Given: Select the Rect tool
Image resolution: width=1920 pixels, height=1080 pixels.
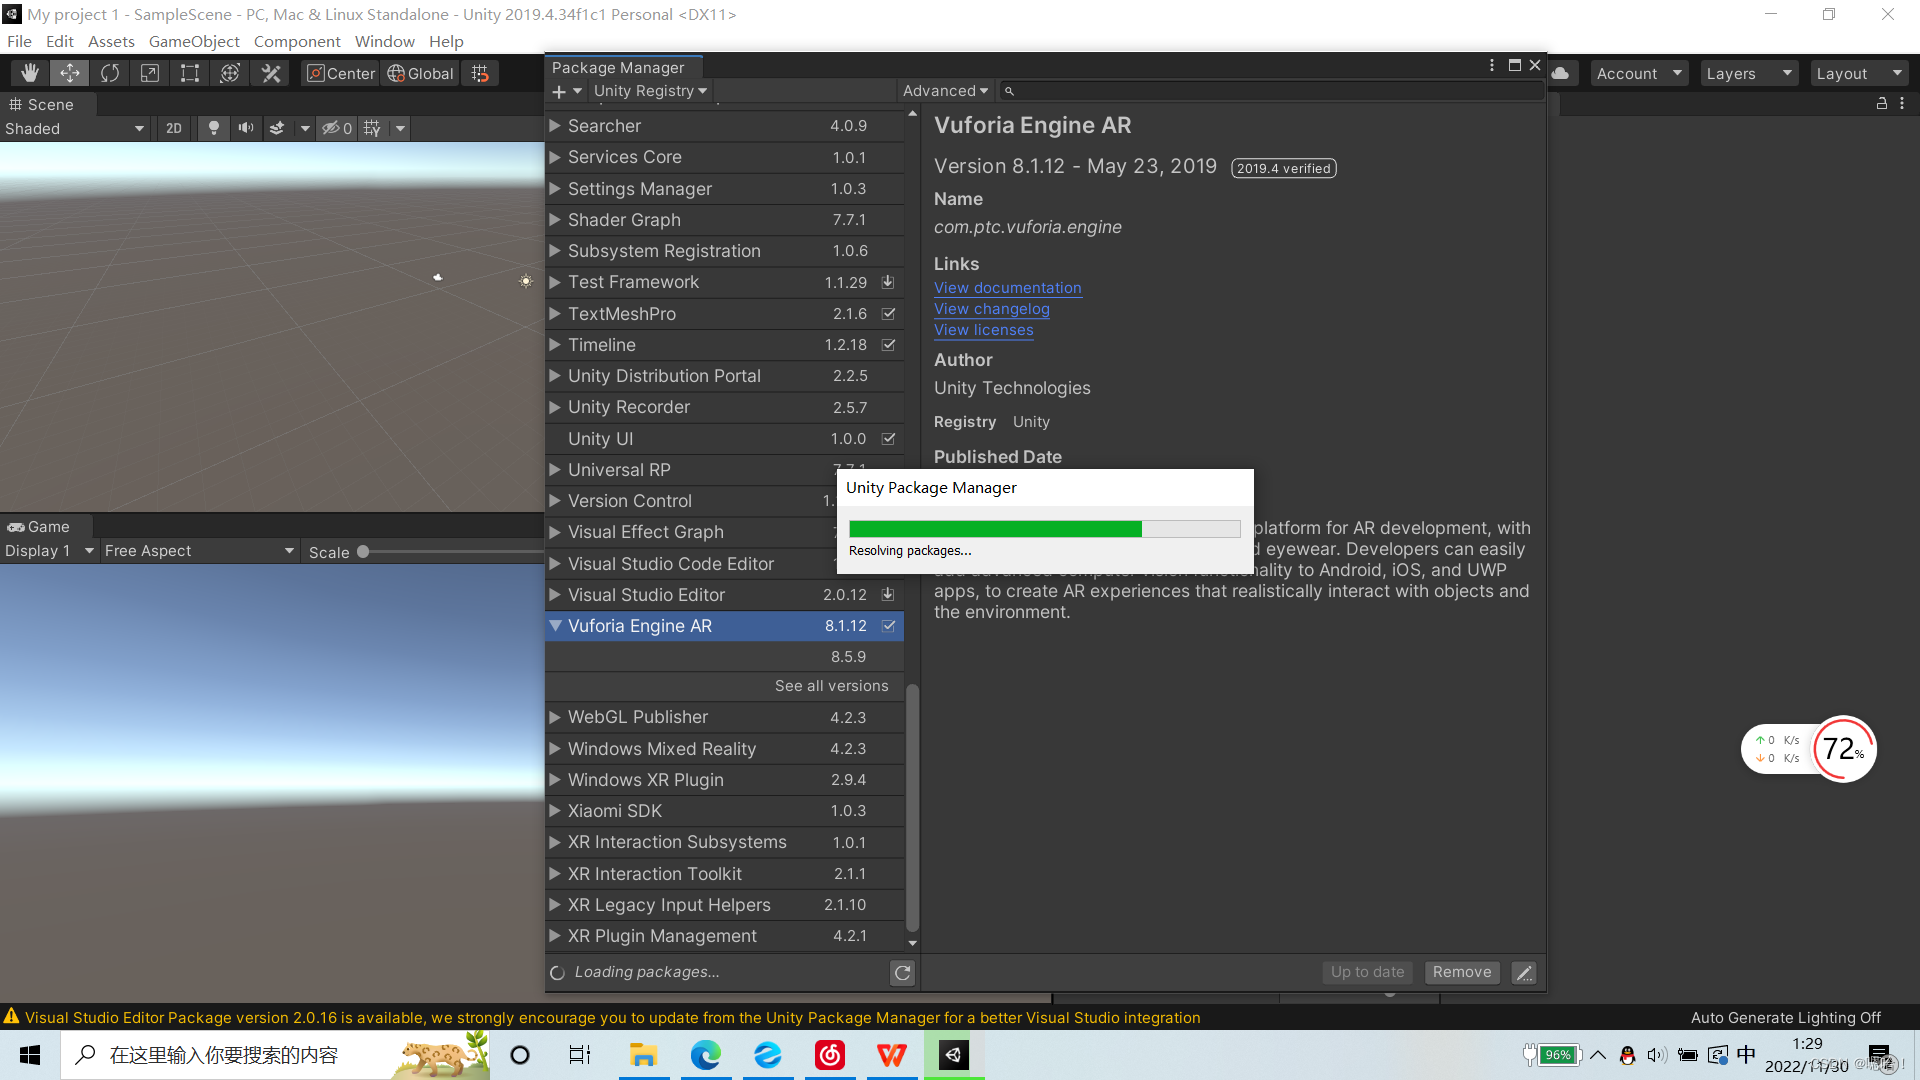Looking at the screenshot, I should [x=190, y=73].
